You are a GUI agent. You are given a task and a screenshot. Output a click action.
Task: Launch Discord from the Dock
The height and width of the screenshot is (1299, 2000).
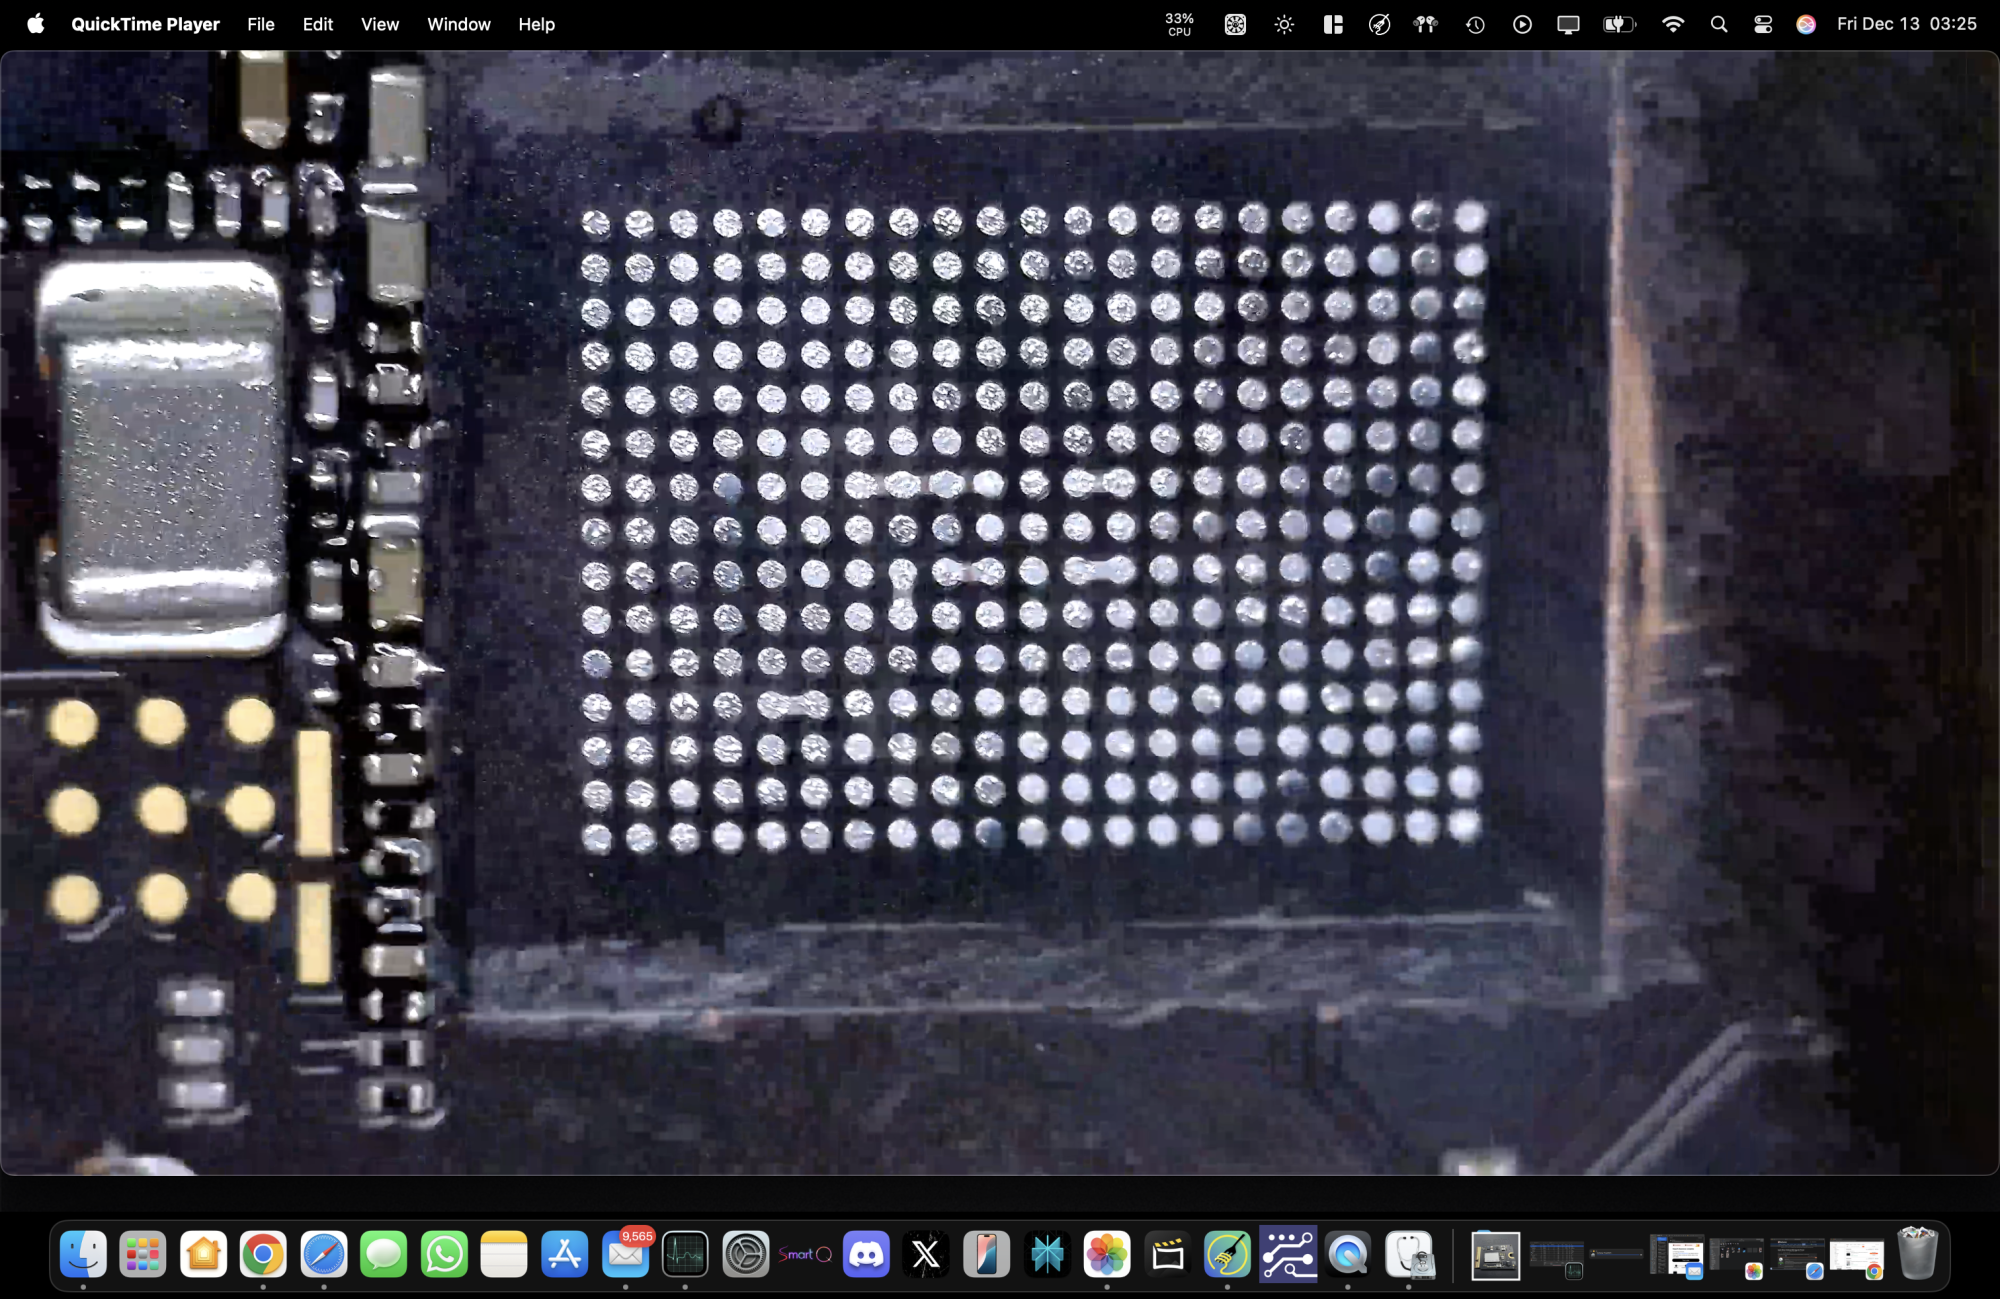866,1254
